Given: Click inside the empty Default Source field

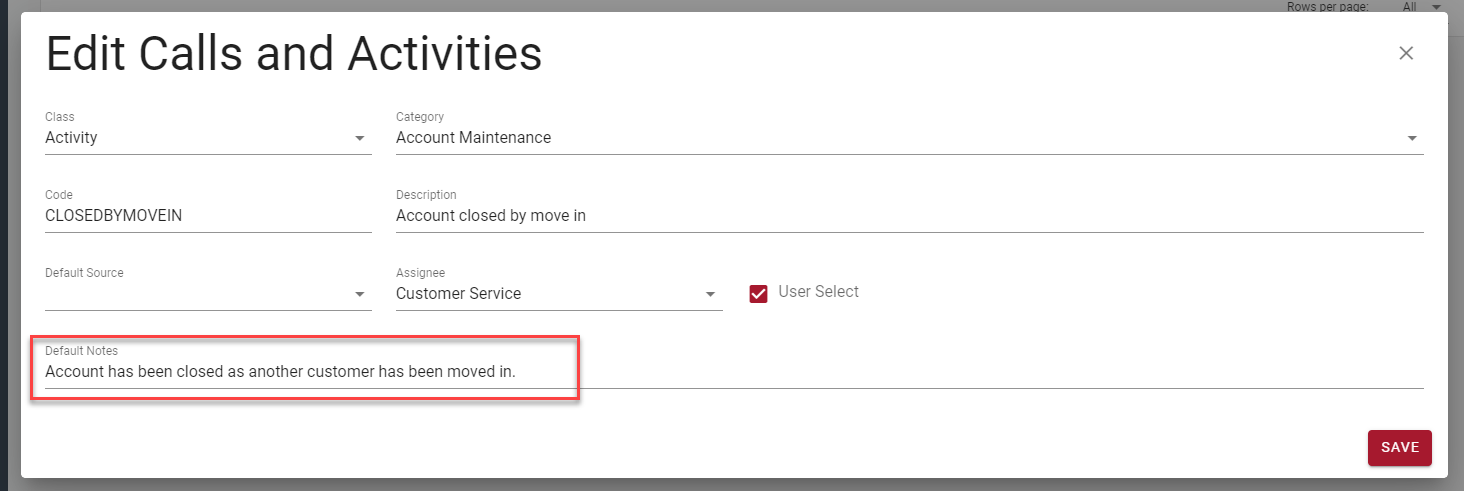Looking at the screenshot, I should [195, 294].
